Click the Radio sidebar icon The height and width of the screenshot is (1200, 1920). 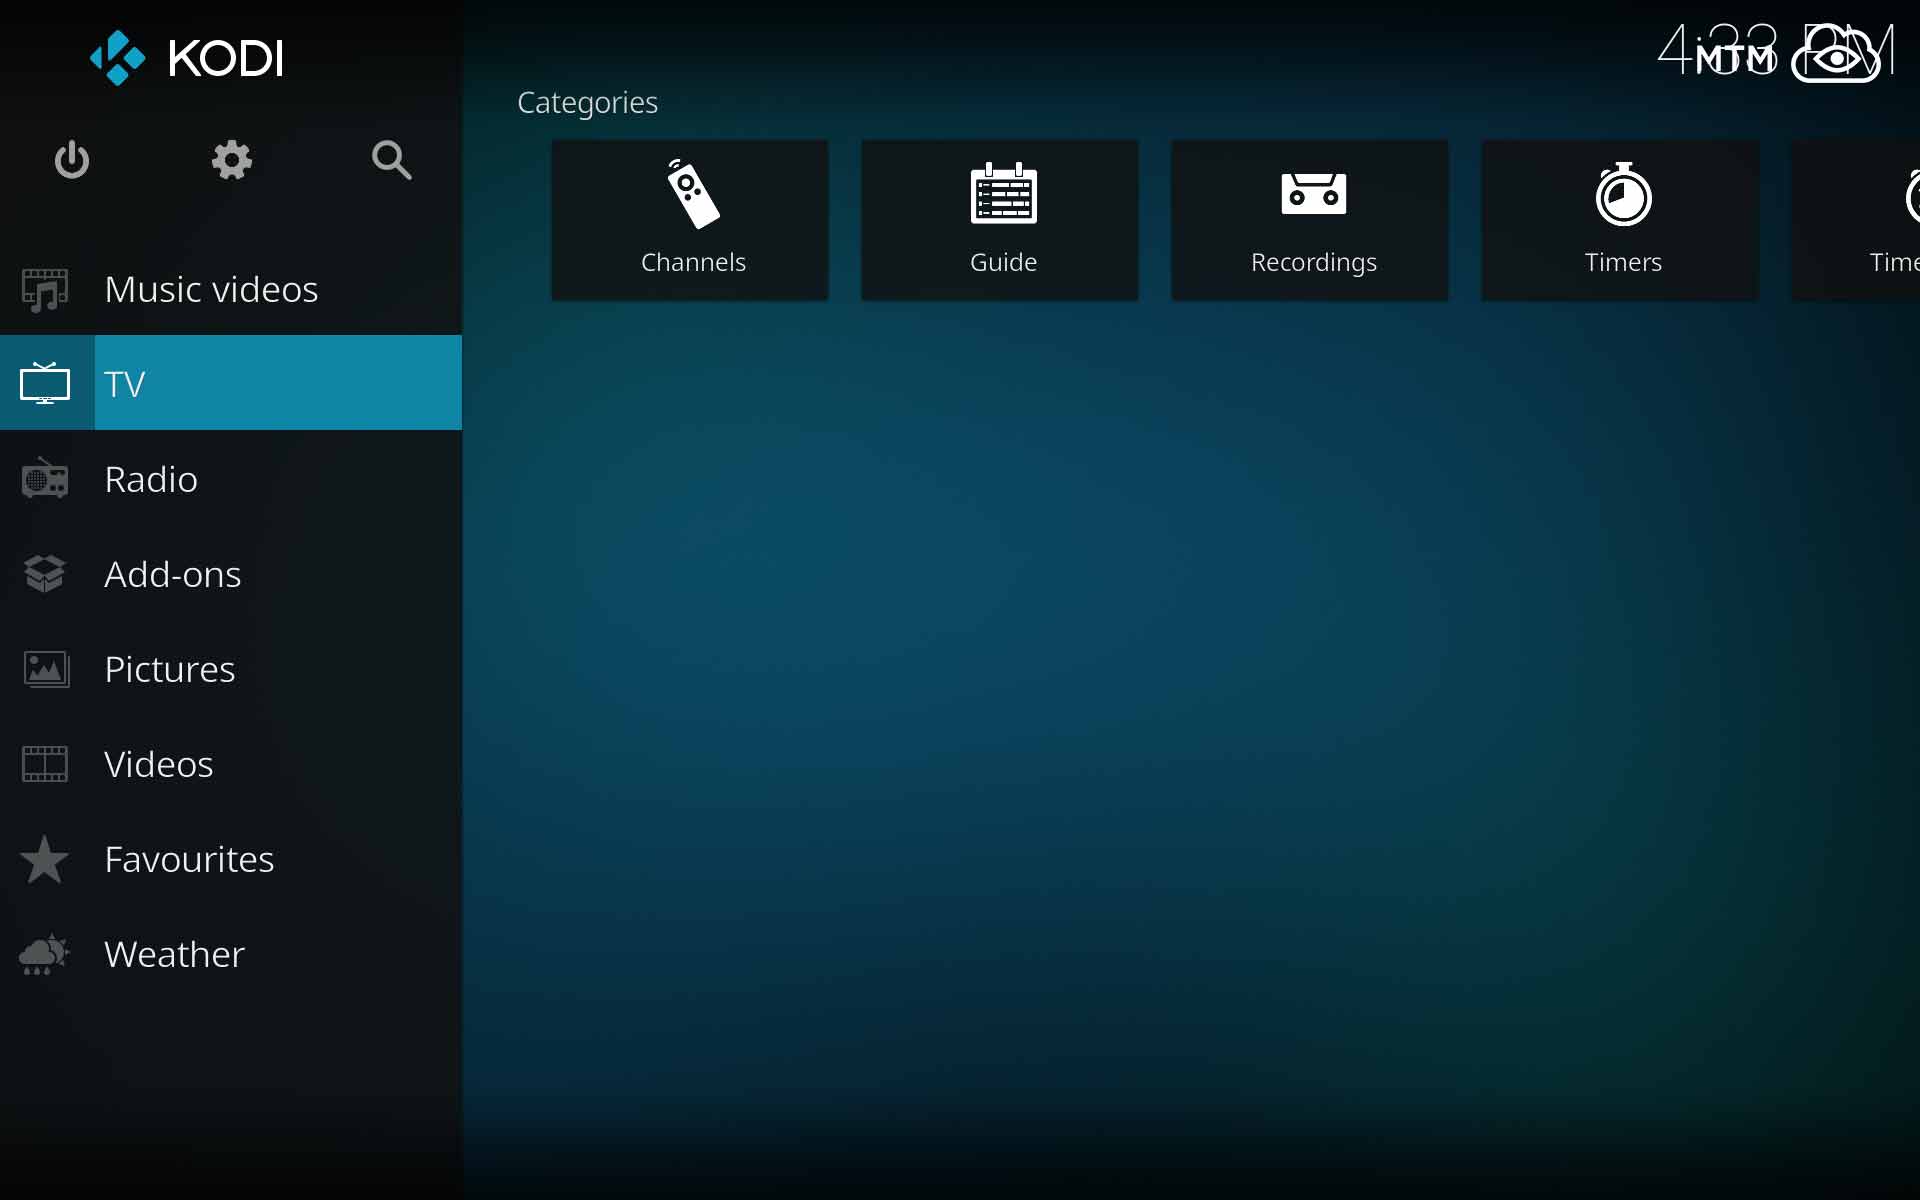click(44, 478)
